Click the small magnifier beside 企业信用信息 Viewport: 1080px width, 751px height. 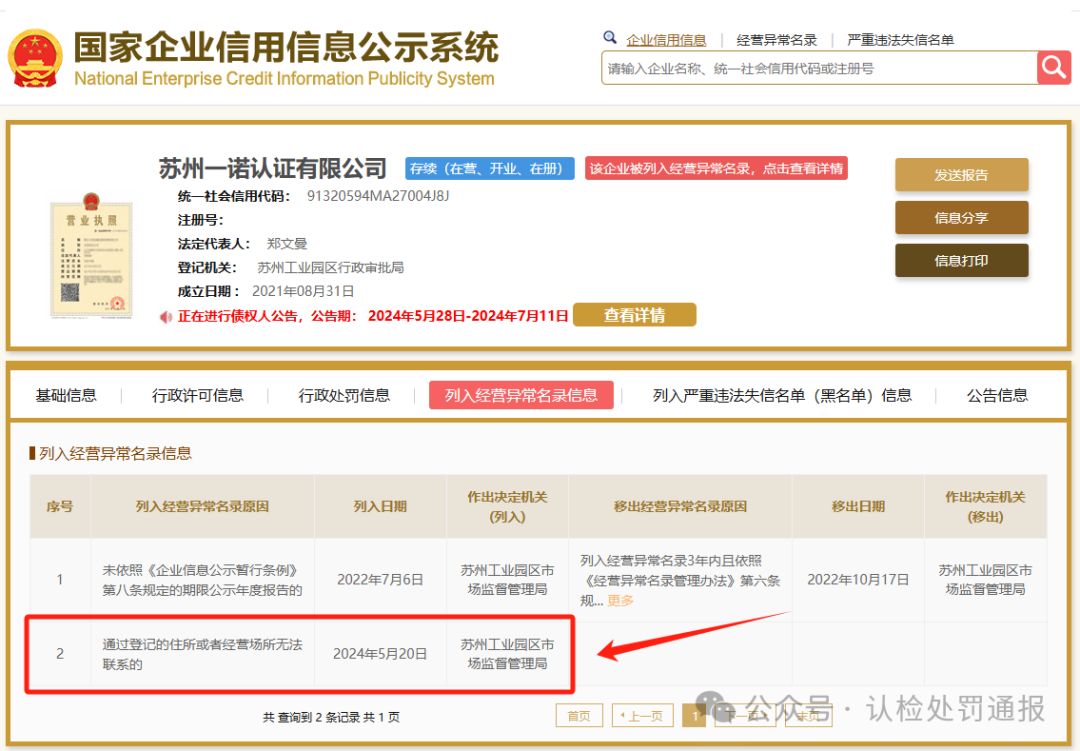click(610, 37)
